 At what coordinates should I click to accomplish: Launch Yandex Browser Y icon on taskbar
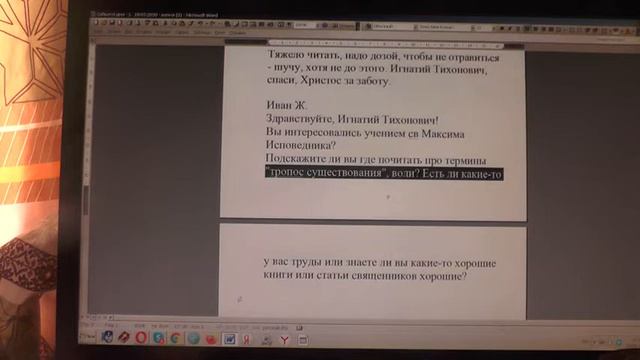(x=284, y=340)
